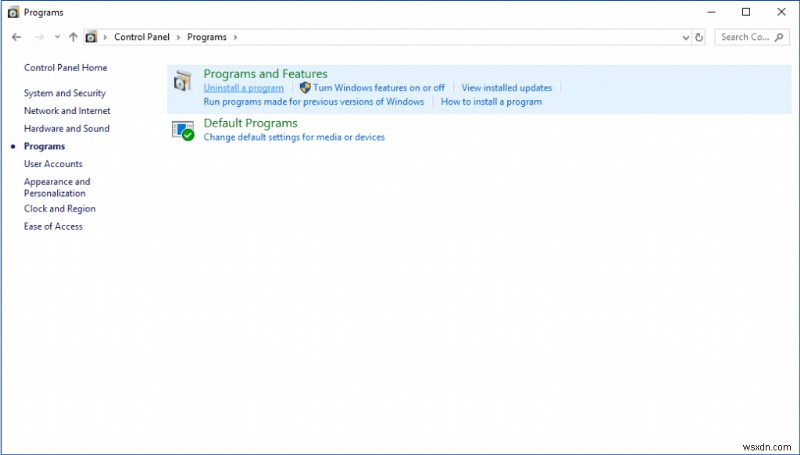This screenshot has height=455, width=800.
Task: Open Network and Internet category
Action: pyautogui.click(x=67, y=111)
